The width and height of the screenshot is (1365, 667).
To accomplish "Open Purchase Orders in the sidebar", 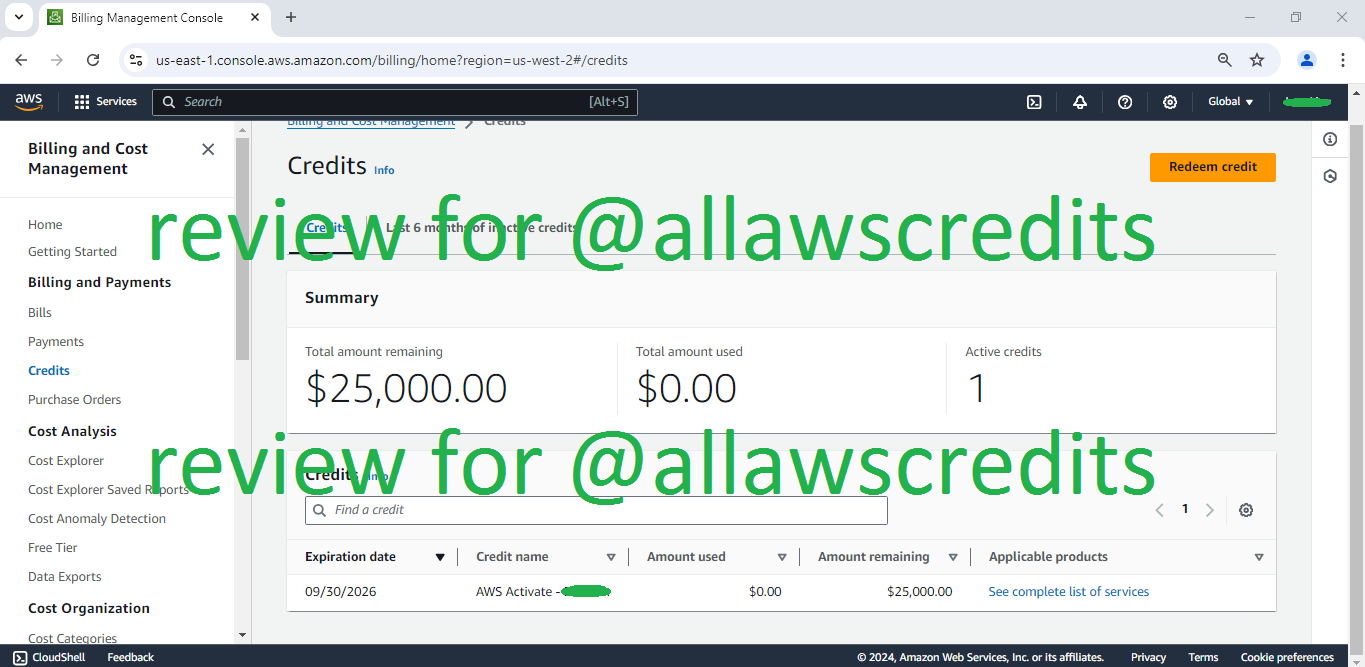I will tap(74, 400).
